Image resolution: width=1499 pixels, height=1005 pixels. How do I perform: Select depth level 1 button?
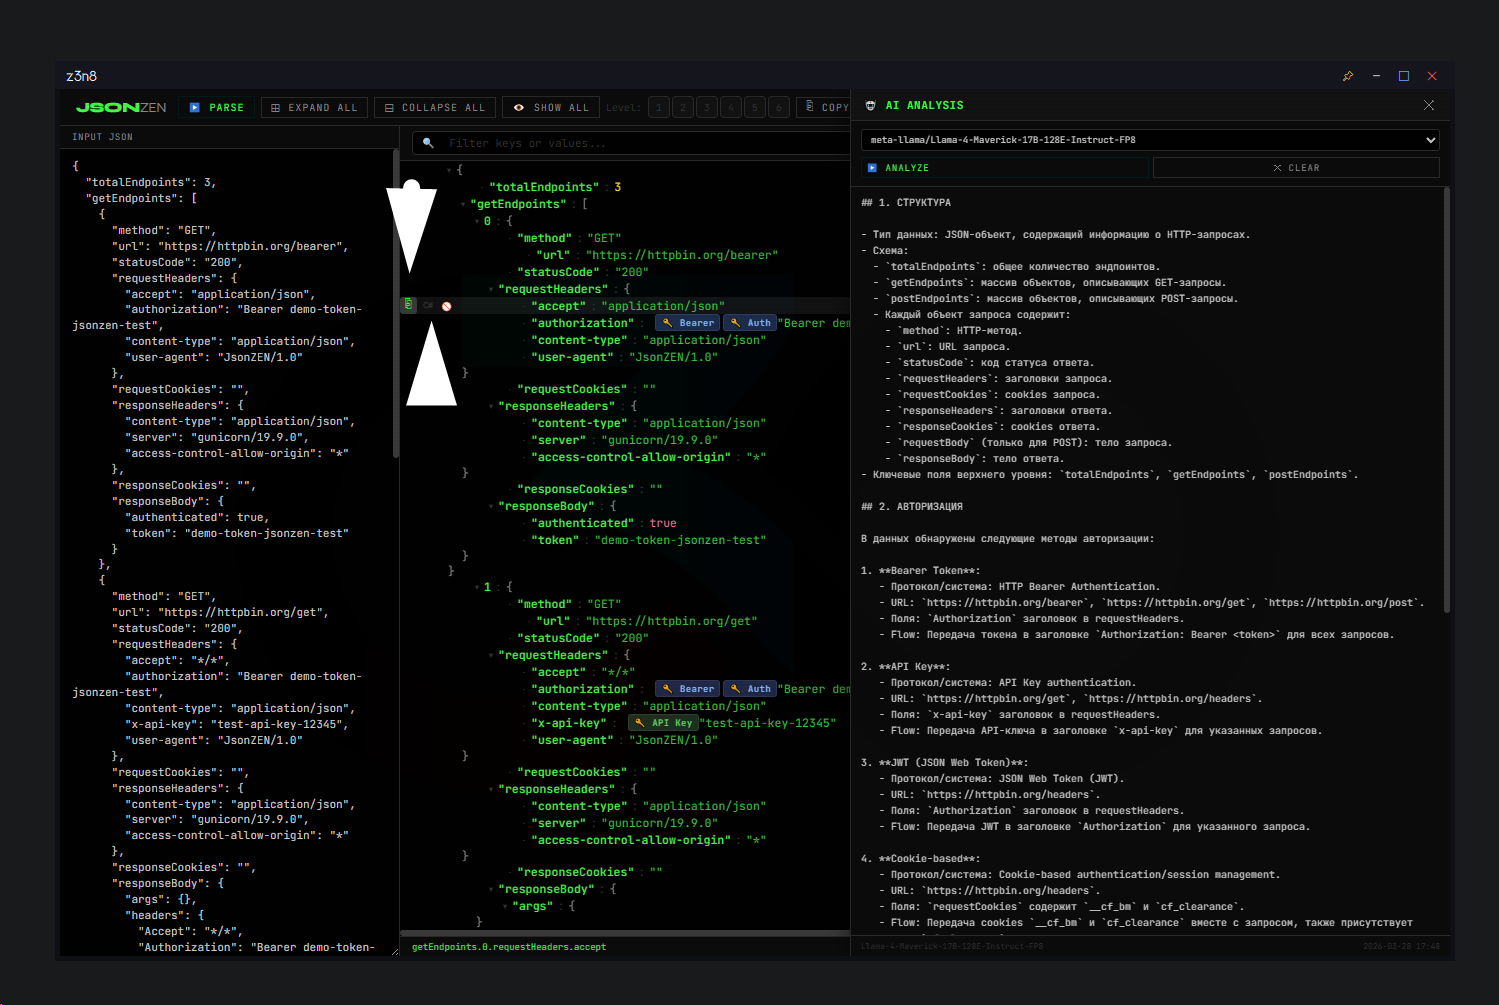click(x=658, y=107)
